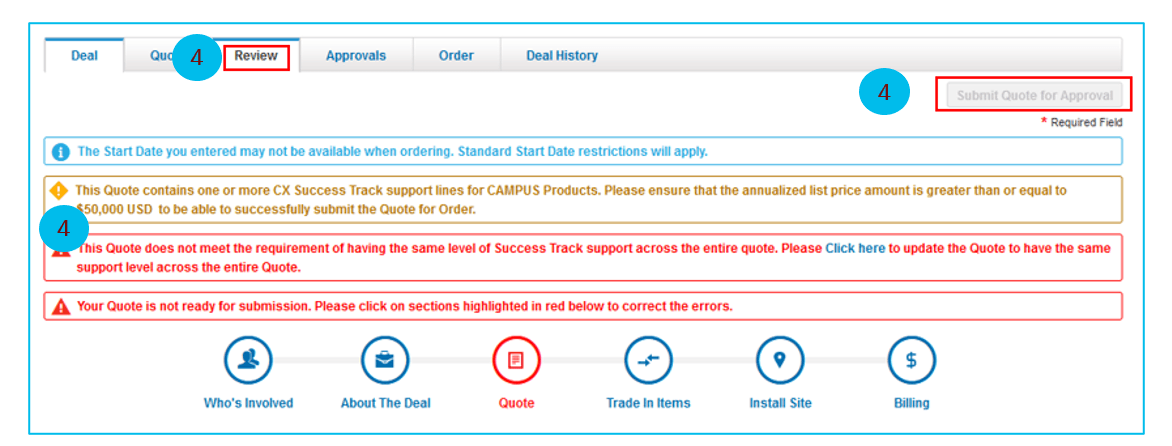Click the red Quote label under the icon

tap(516, 403)
